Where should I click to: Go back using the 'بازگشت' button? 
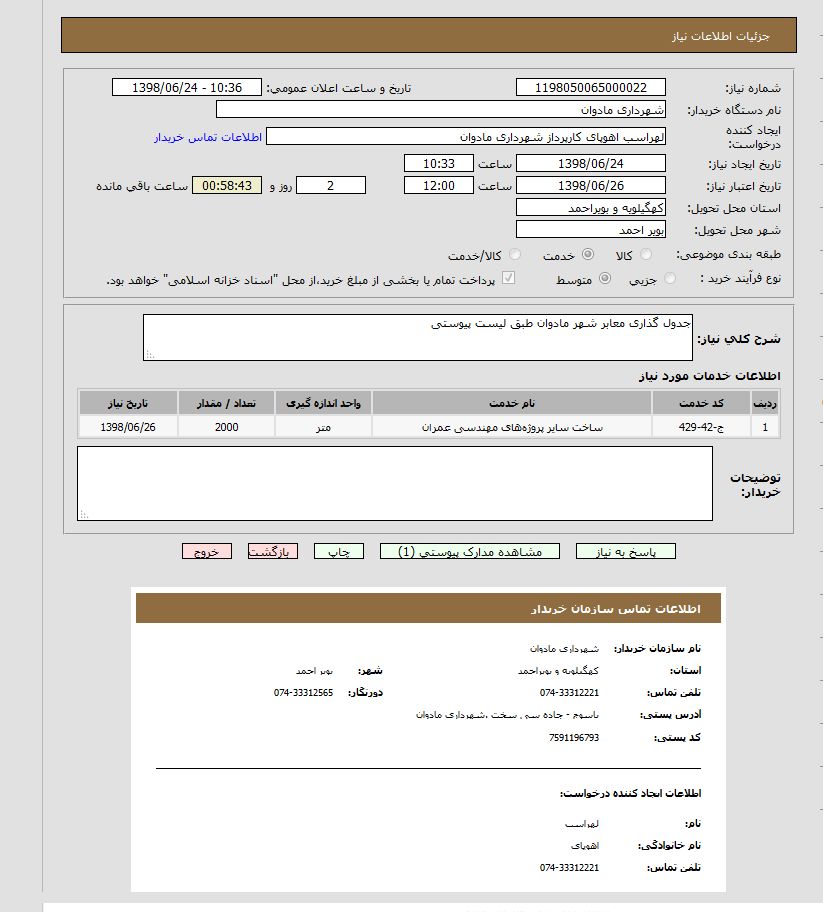click(273, 551)
